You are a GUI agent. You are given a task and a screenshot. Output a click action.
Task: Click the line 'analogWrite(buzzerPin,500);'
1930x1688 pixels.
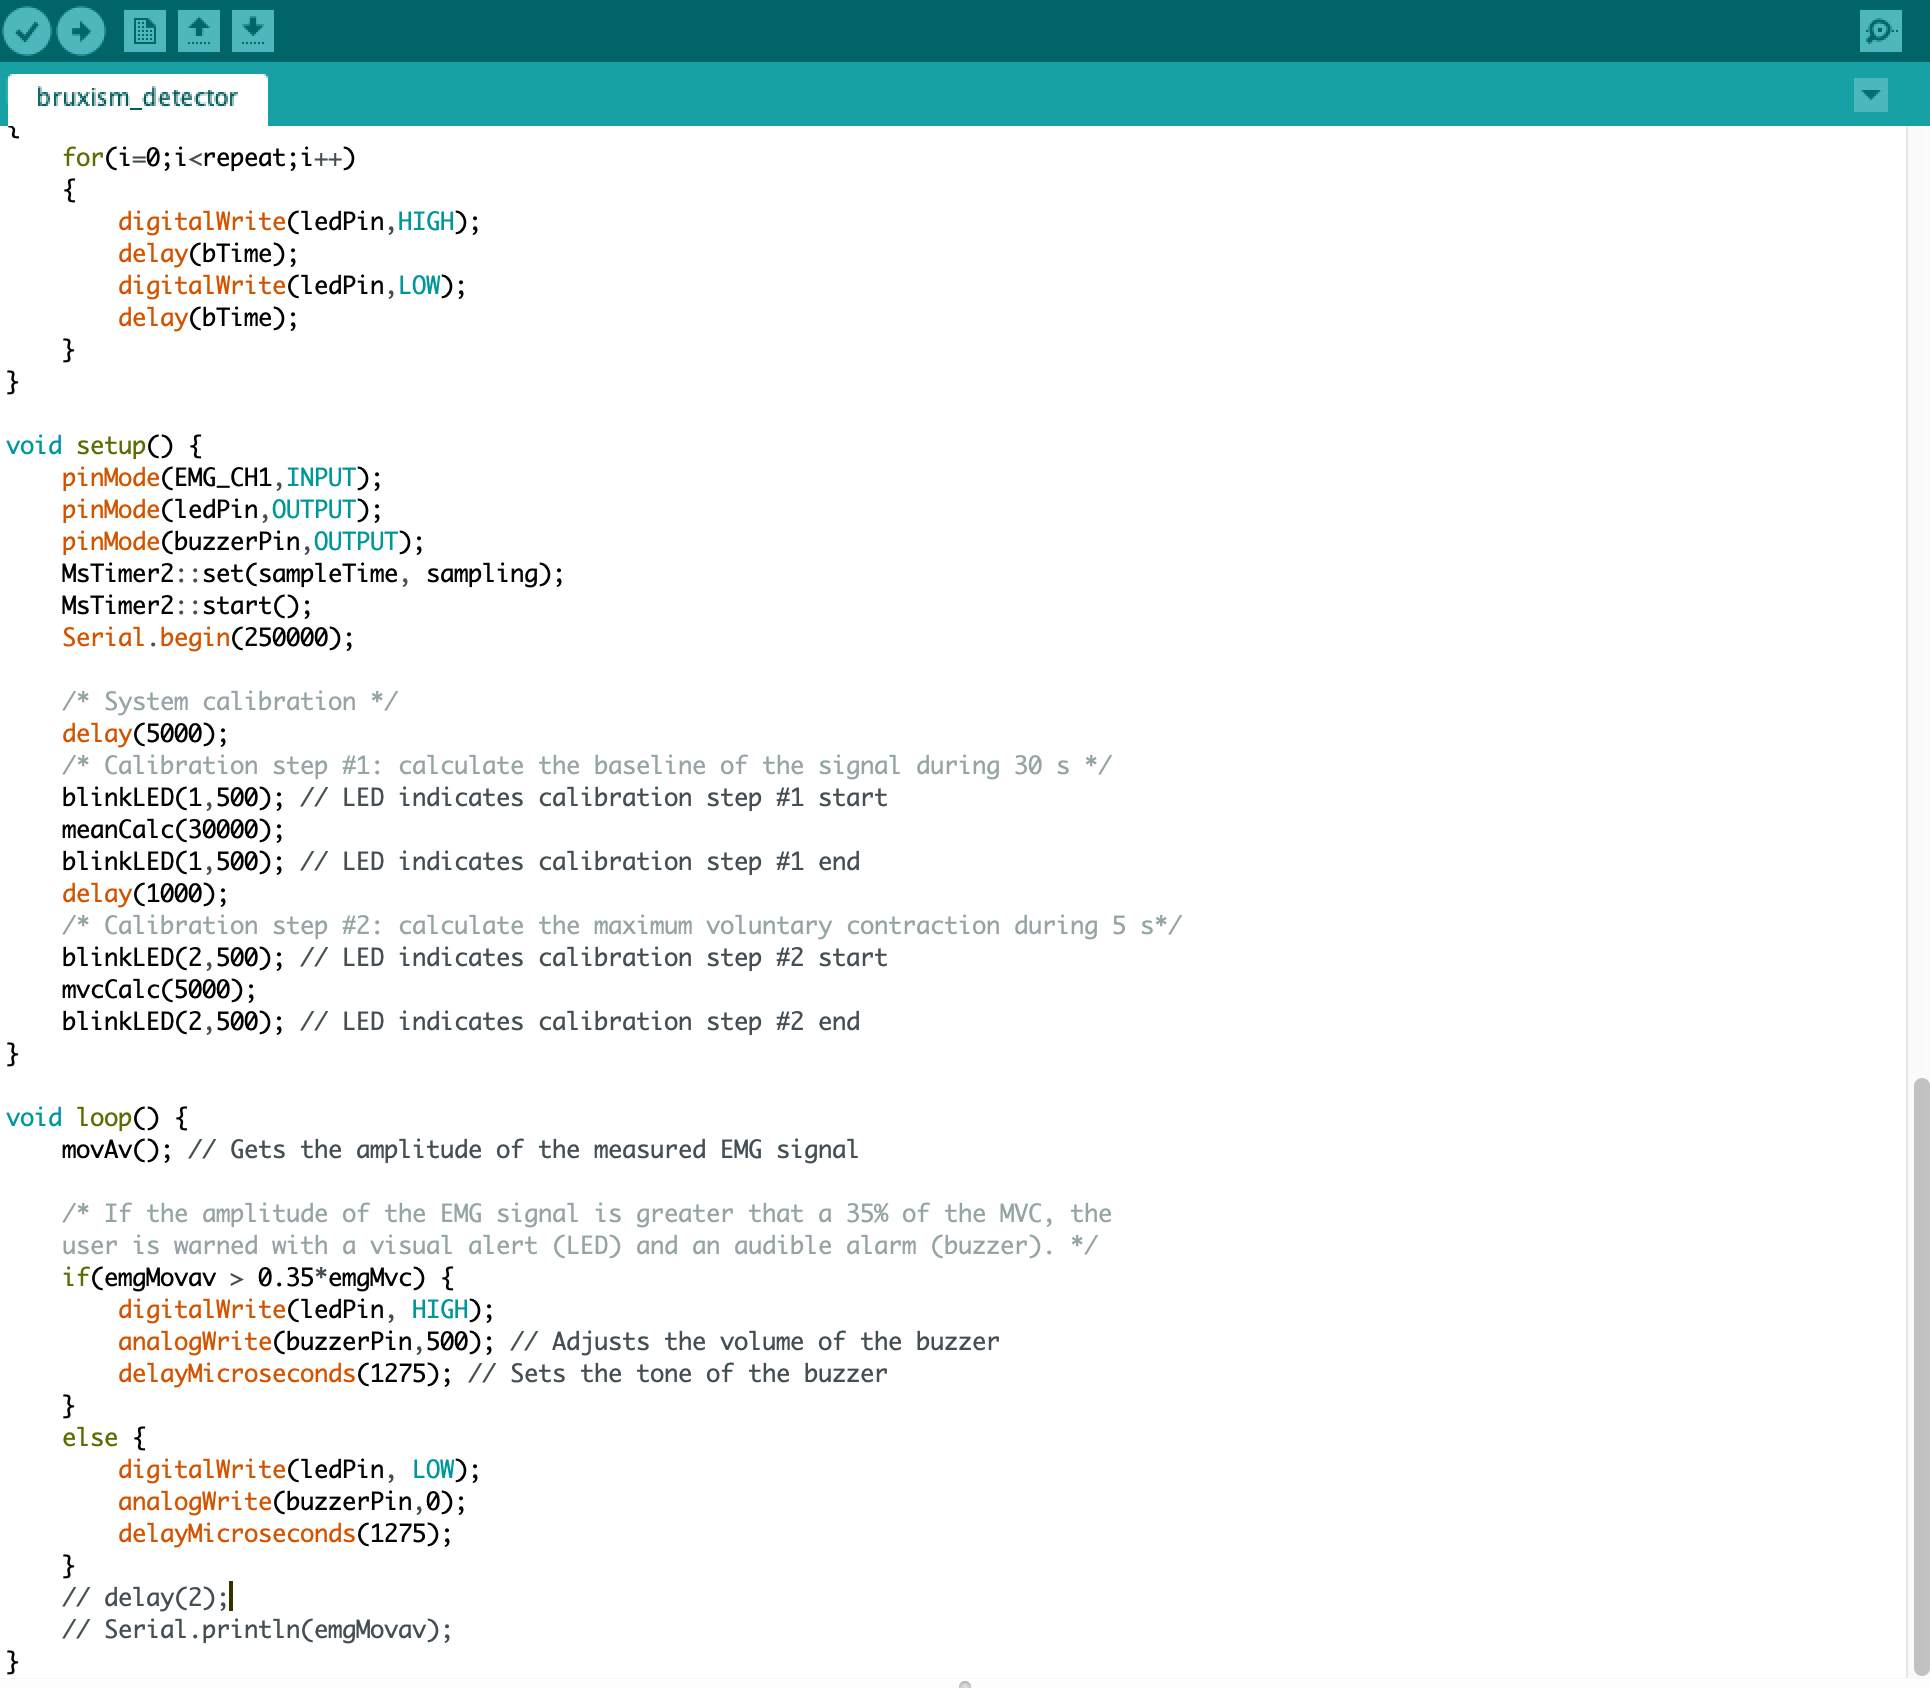pos(306,1342)
